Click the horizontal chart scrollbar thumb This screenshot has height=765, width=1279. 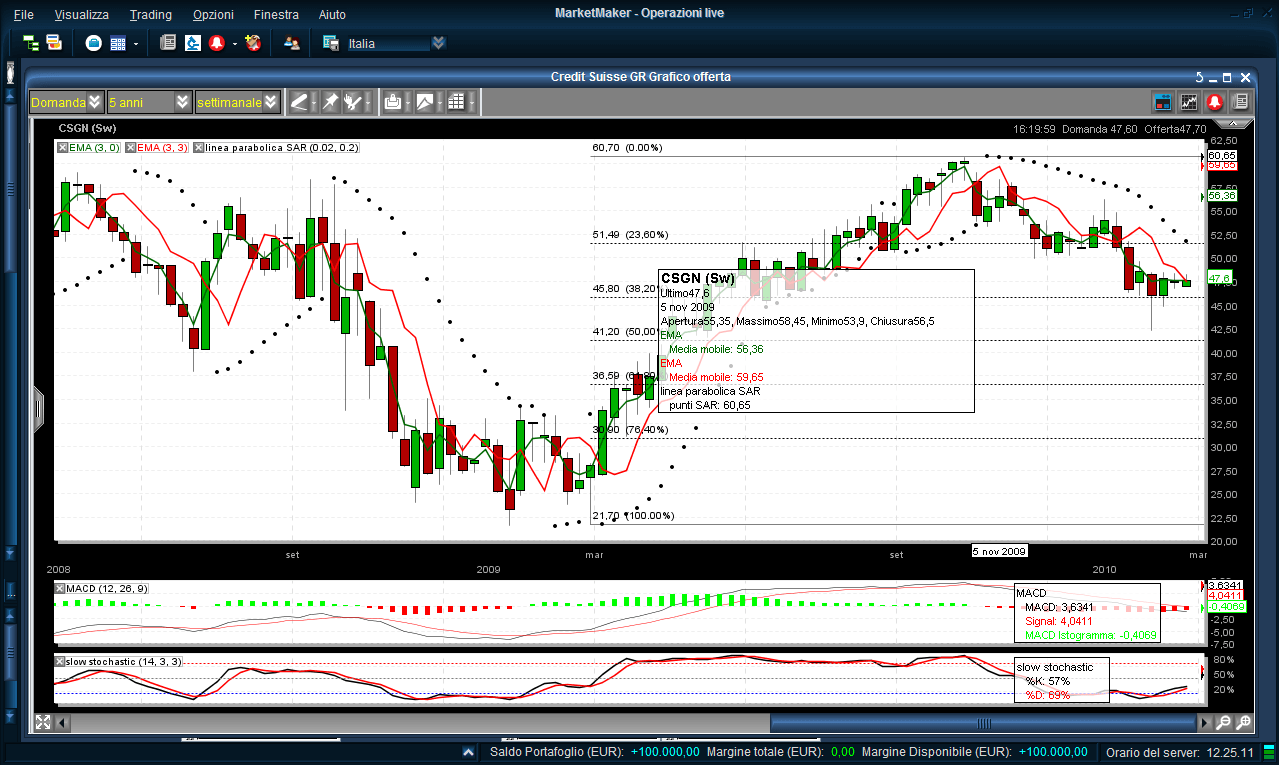[985, 723]
